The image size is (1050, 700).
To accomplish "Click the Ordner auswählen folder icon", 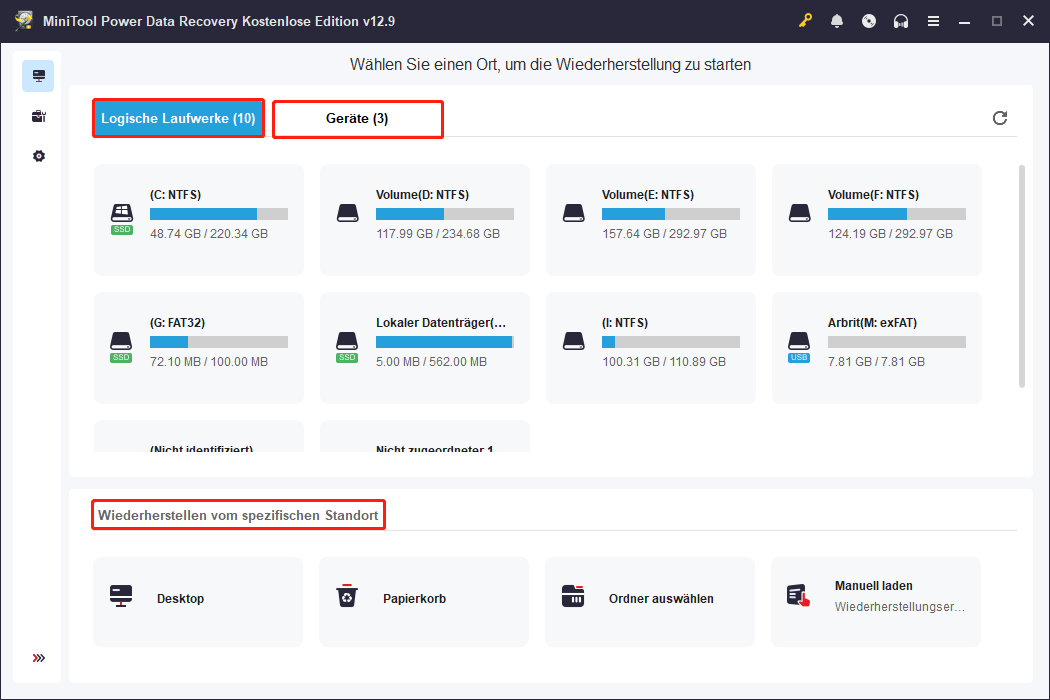I will [x=573, y=596].
